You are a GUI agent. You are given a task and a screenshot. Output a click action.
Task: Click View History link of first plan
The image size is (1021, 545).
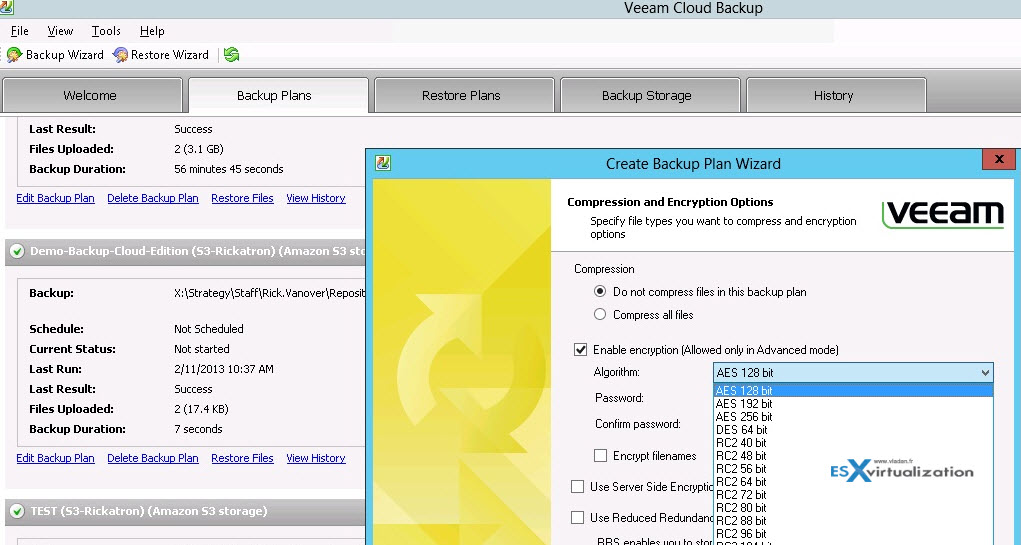(316, 198)
